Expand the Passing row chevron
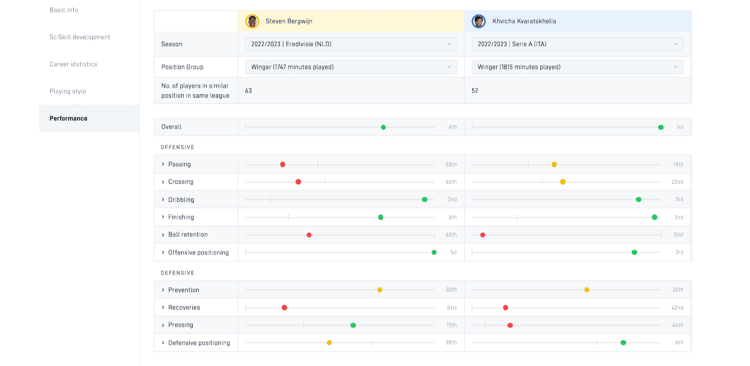The image size is (750, 366). [x=163, y=165]
